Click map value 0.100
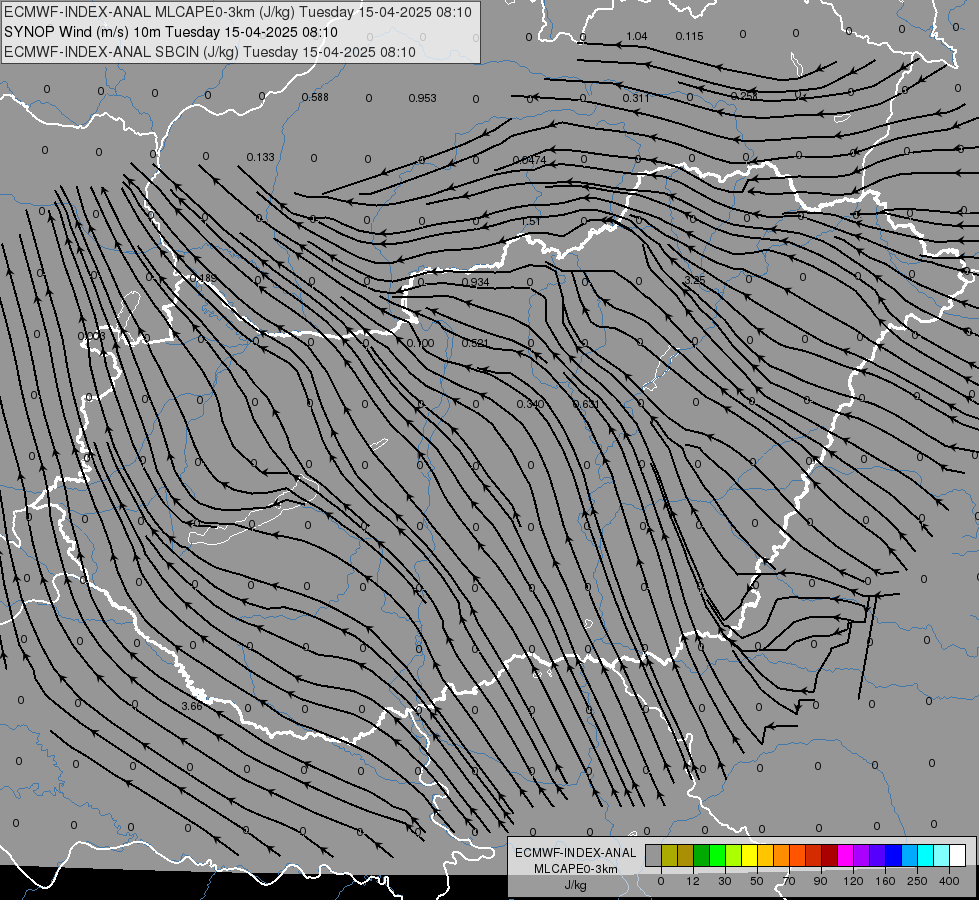Screen dimensions: 979x900 420,344
